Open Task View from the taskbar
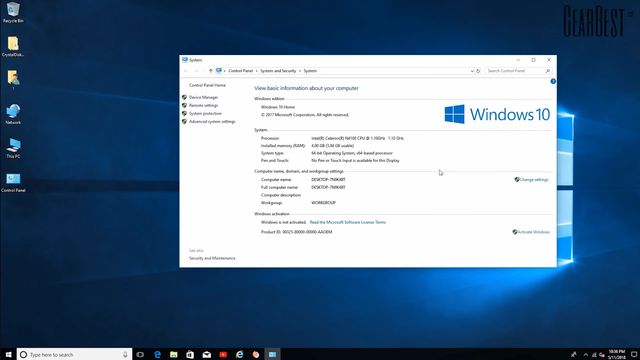Viewport: 640px width, 360px height. (x=140, y=354)
